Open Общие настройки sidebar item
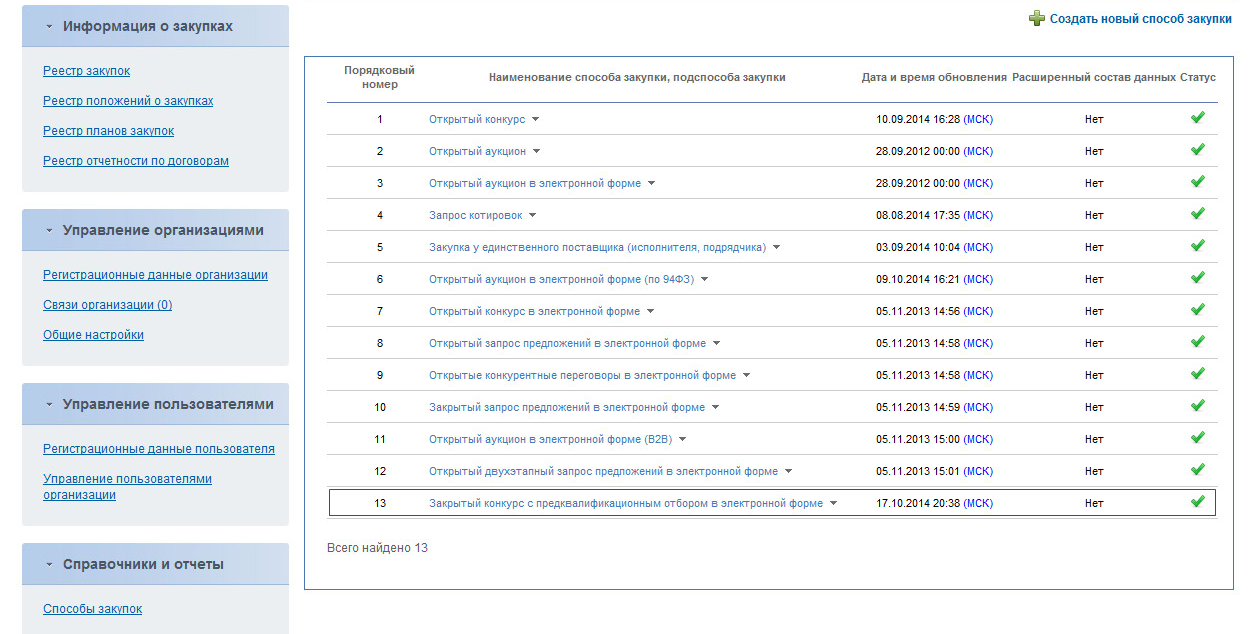The height and width of the screenshot is (634, 1259). pos(93,335)
